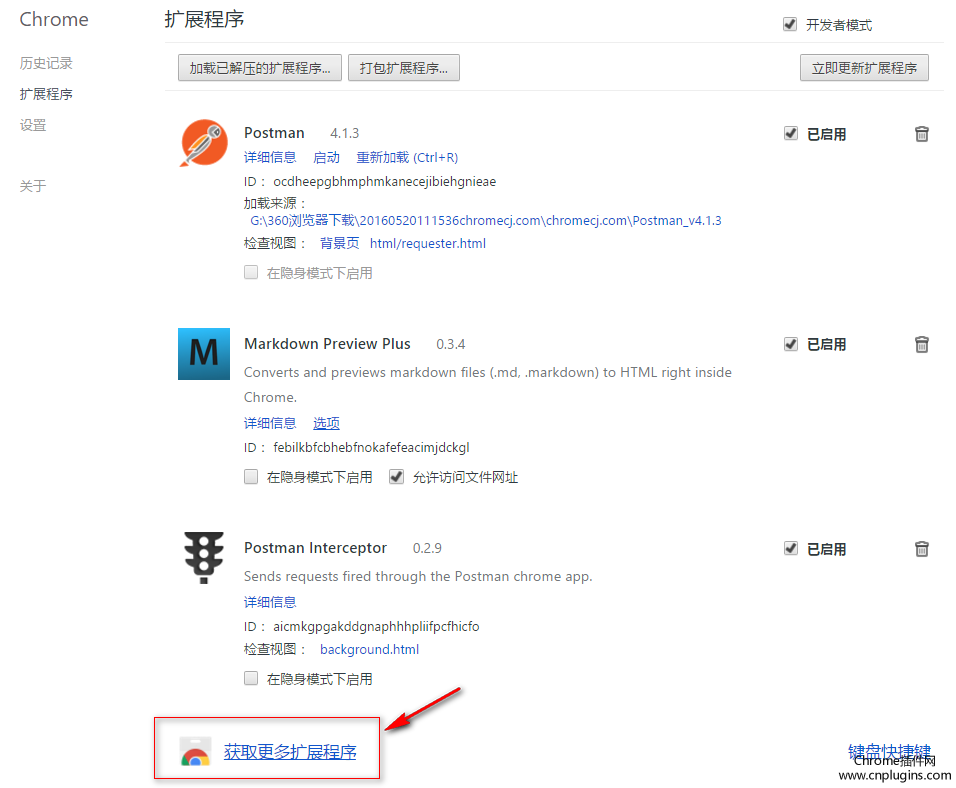Disable Postman via 已启用 checkbox
This screenshot has height=788, width=956.
(791, 134)
